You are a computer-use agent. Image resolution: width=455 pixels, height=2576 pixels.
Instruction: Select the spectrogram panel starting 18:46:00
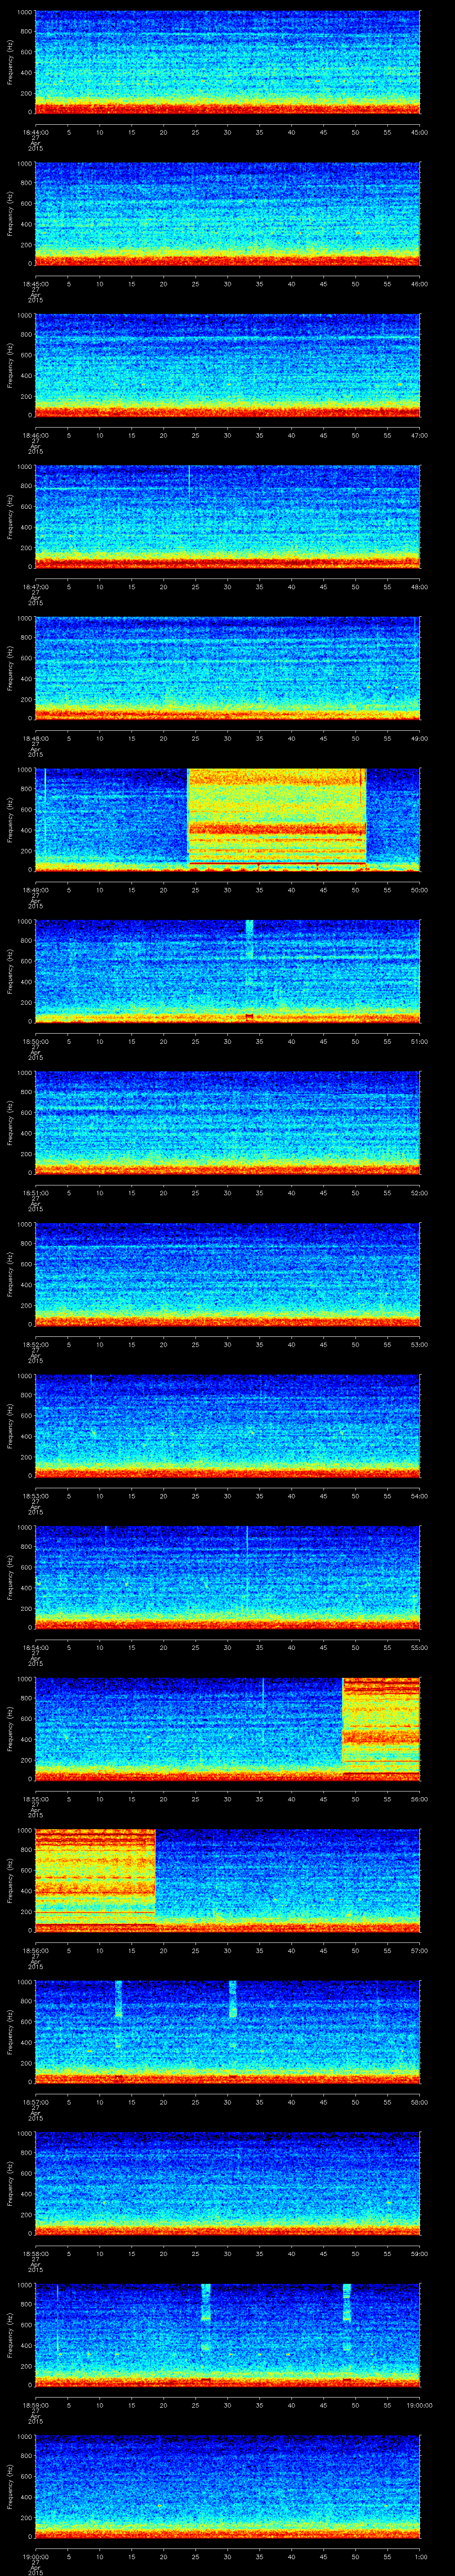(x=228, y=365)
